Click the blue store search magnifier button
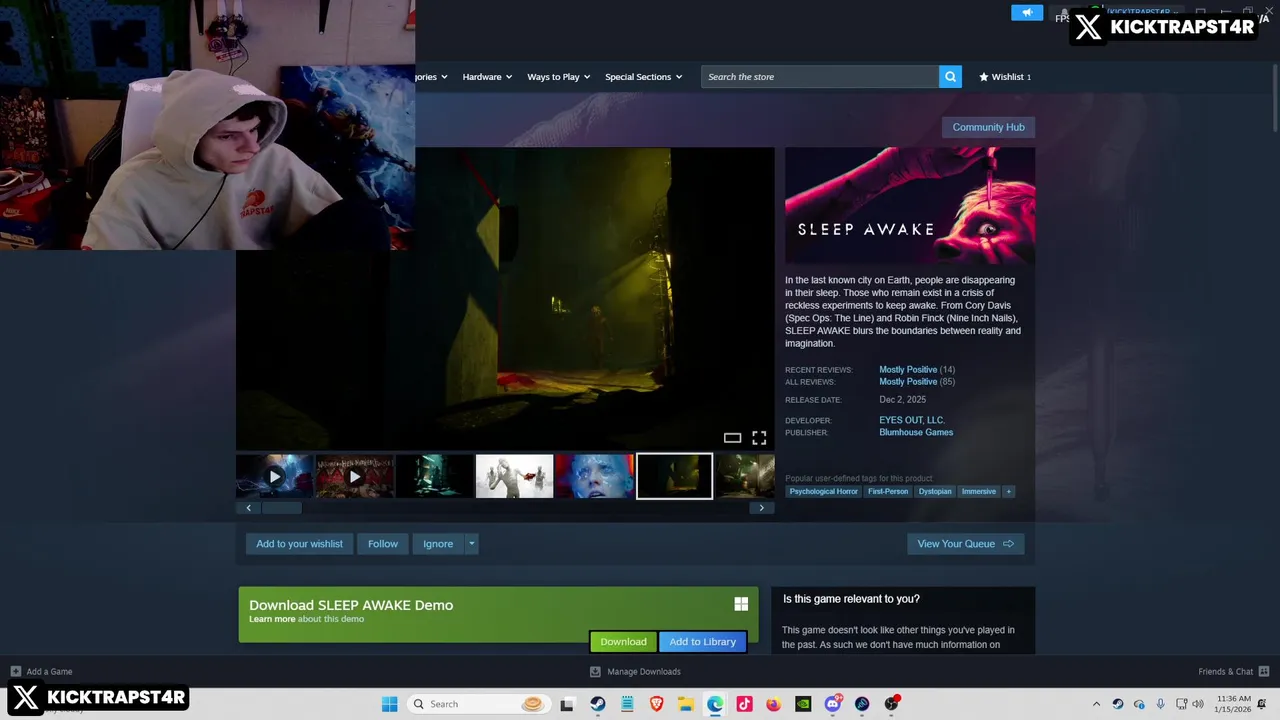1280x720 pixels. tap(950, 76)
